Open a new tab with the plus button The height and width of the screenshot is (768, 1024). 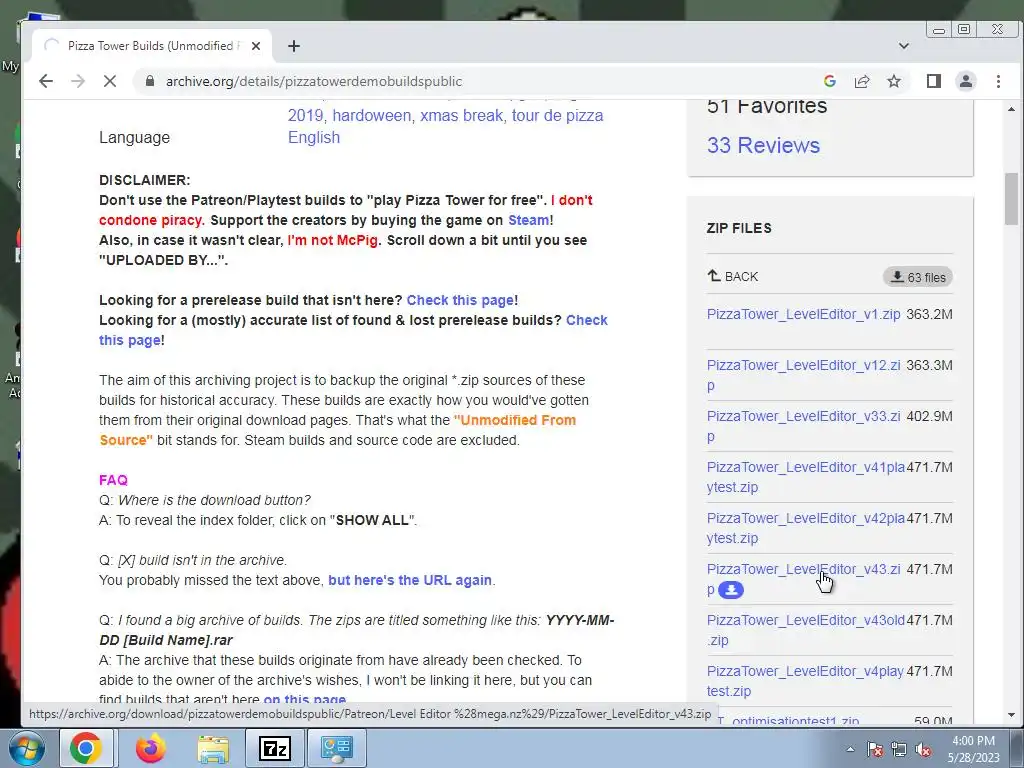[x=294, y=46]
